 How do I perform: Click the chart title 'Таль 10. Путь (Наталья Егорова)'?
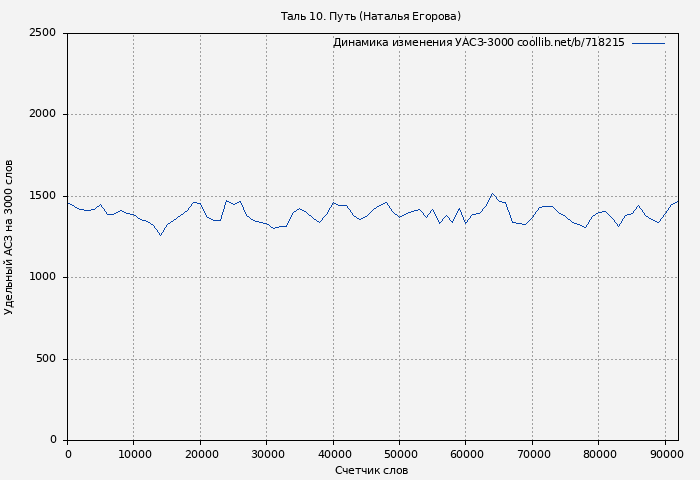click(x=370, y=16)
